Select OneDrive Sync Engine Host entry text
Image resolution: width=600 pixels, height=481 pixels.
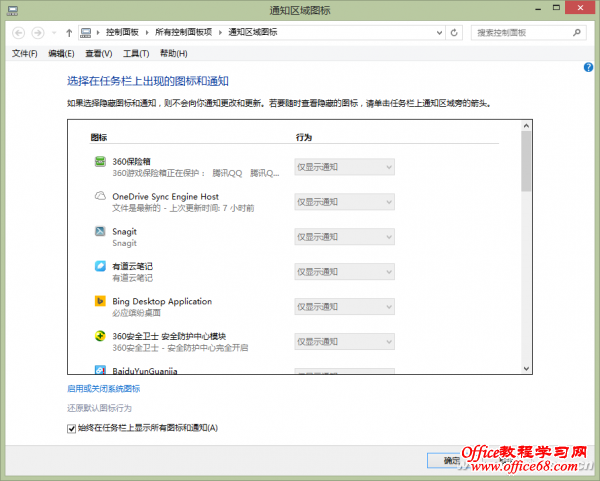click(165, 197)
